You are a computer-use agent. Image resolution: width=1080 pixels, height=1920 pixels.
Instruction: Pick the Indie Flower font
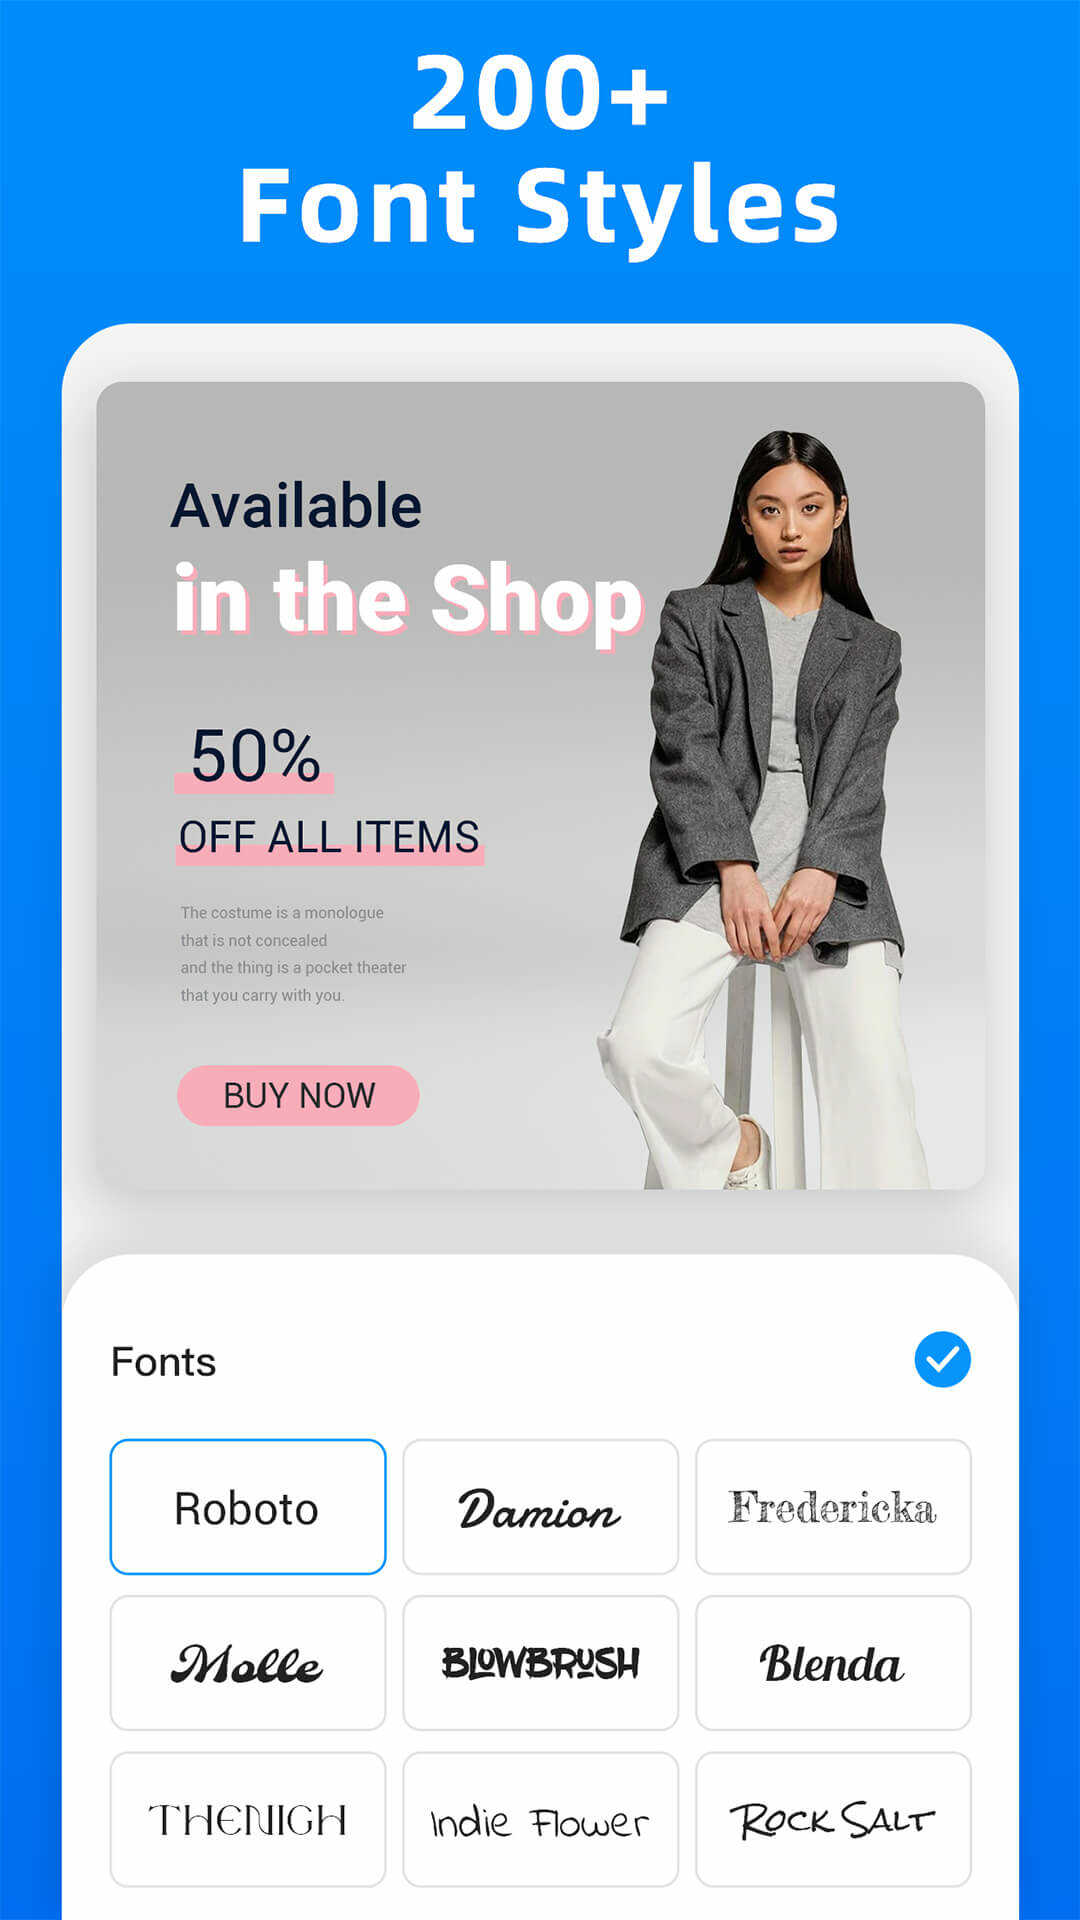540,1819
